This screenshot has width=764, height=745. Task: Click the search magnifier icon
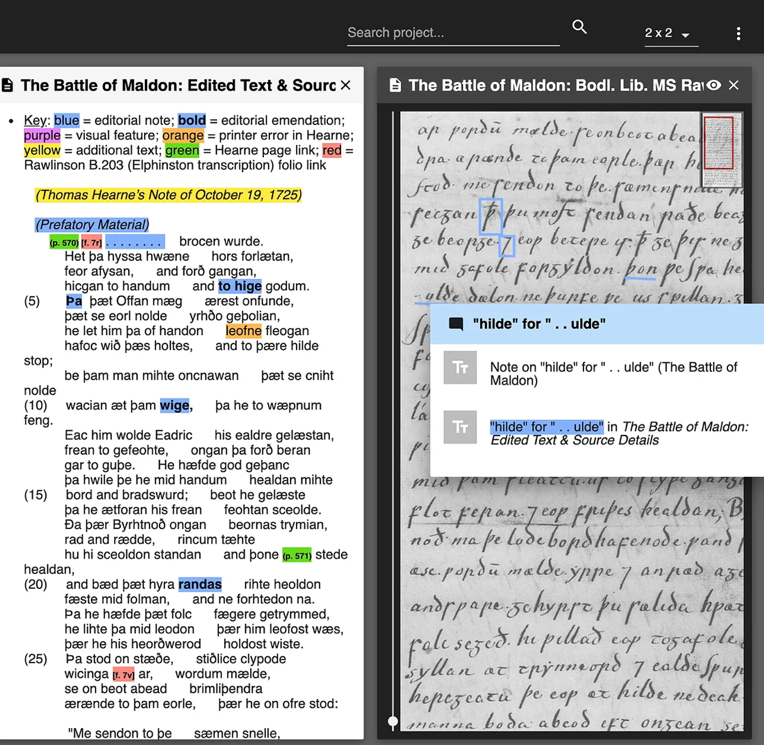[579, 26]
